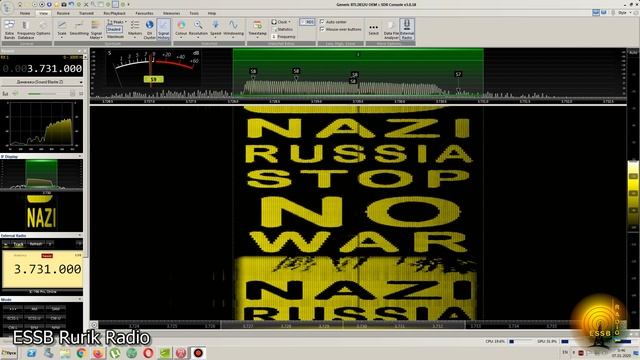Click the camera icon in quick access toolbar
The width and height of the screenshot is (640, 360).
point(64,4)
